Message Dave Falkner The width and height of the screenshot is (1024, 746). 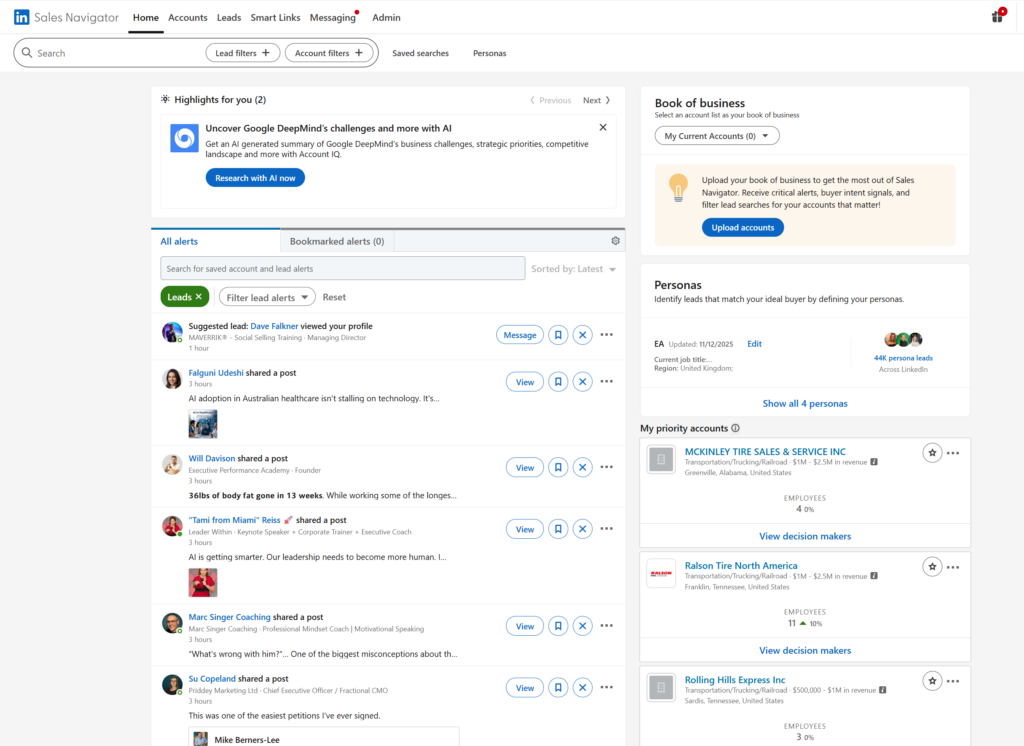520,335
